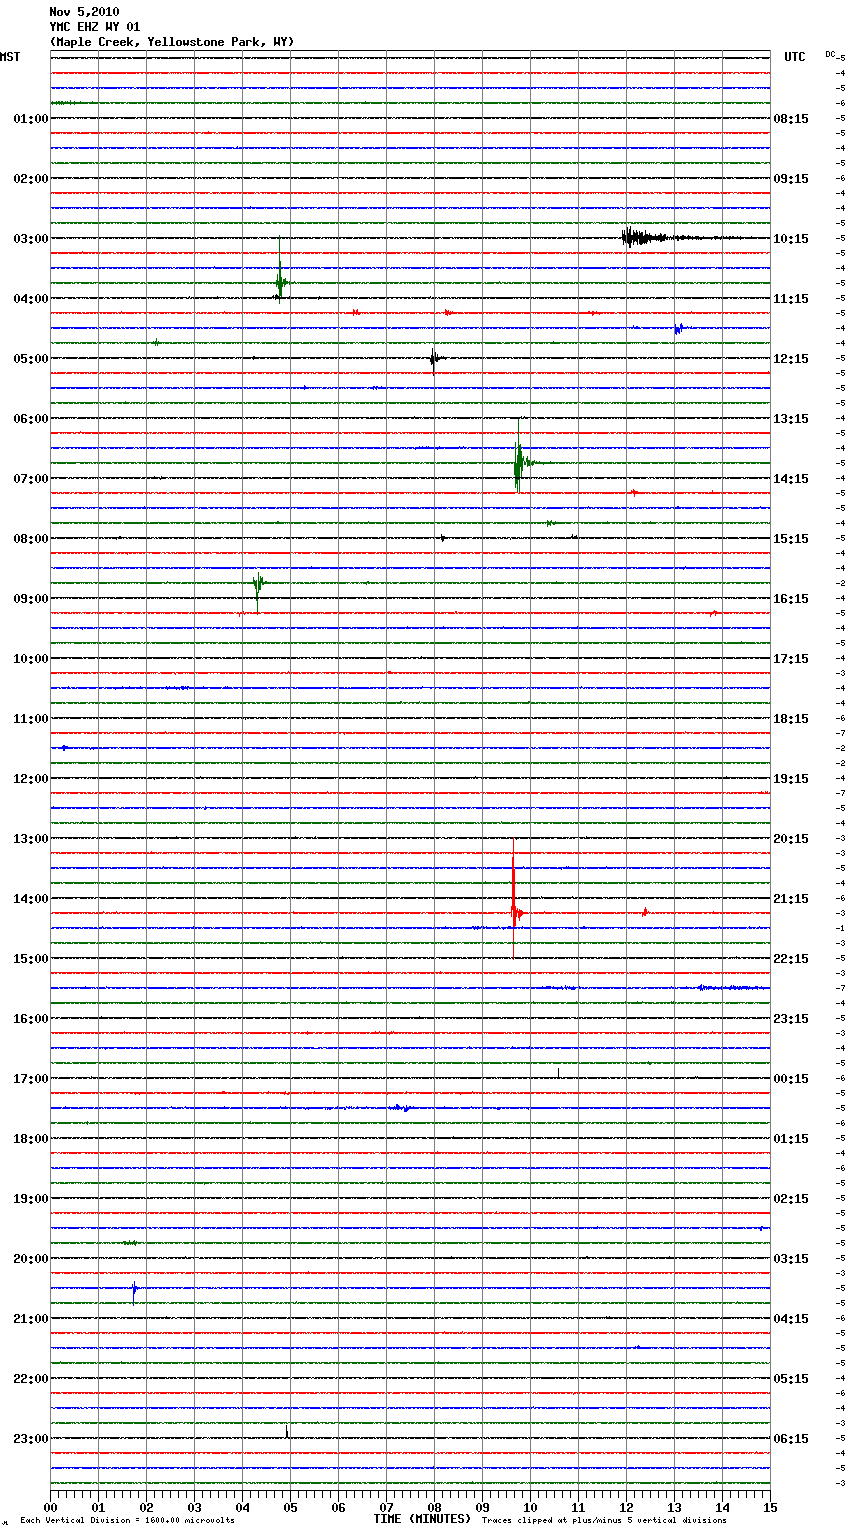The height and width of the screenshot is (1534, 850).
Task: Click minute 00 on the bottom axis
Action: (x=50, y=1507)
